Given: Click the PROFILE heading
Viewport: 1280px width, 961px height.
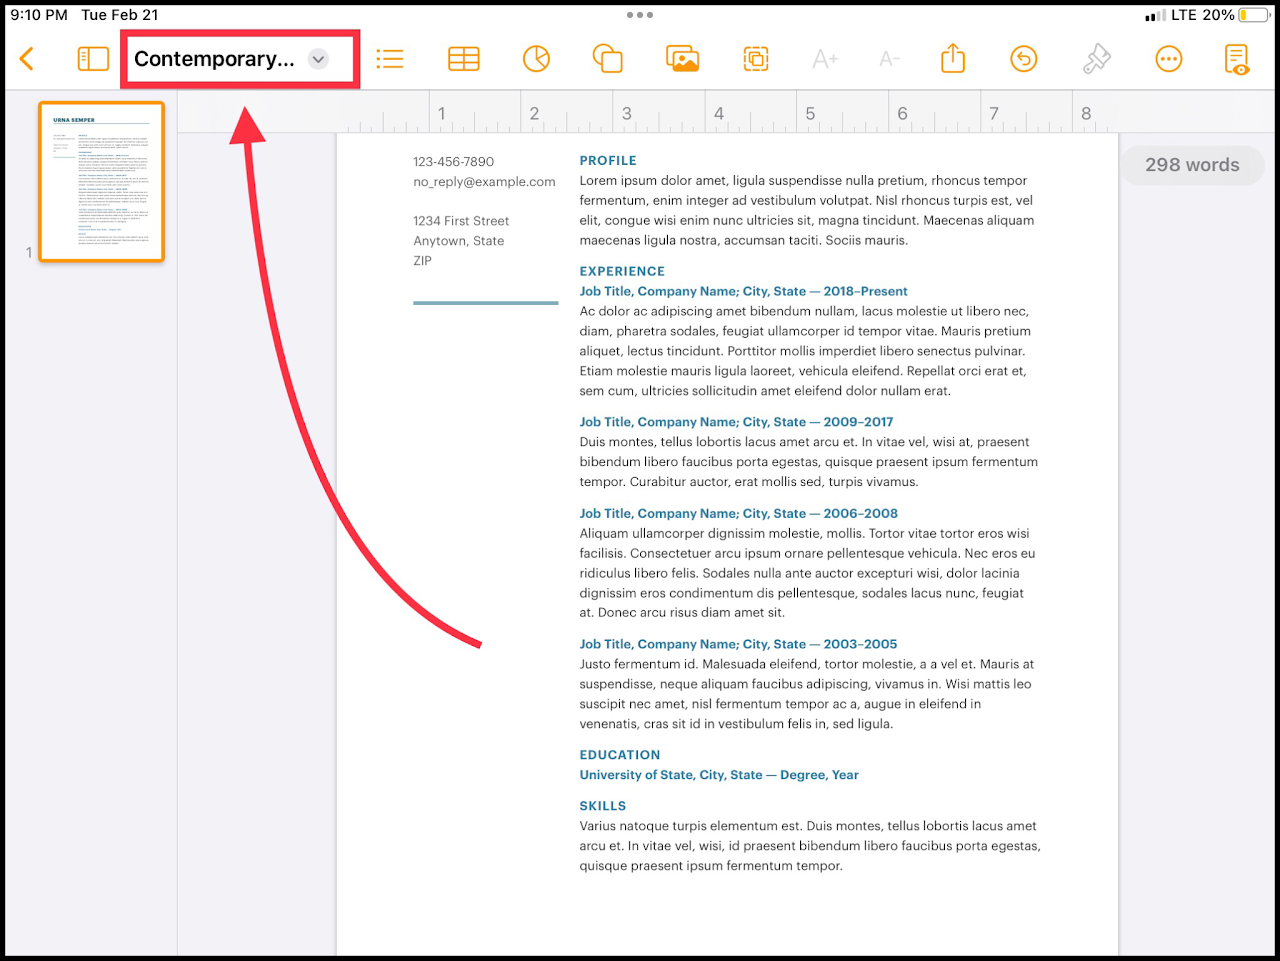Looking at the screenshot, I should click(x=608, y=160).
